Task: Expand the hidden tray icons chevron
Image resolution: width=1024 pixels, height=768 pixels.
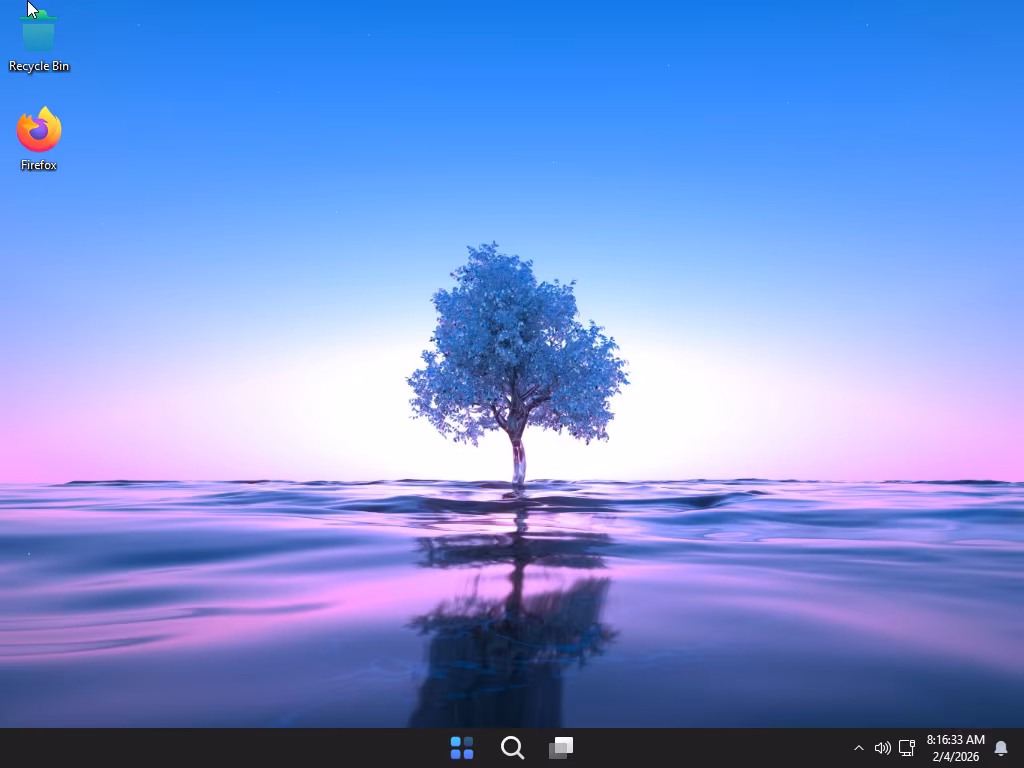Action: (858, 748)
